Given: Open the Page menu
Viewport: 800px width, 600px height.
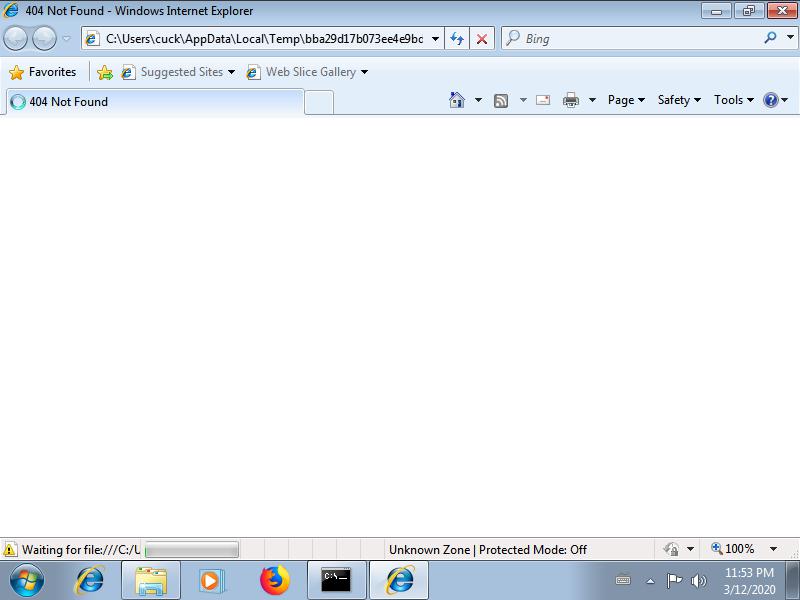Looking at the screenshot, I should 626,100.
